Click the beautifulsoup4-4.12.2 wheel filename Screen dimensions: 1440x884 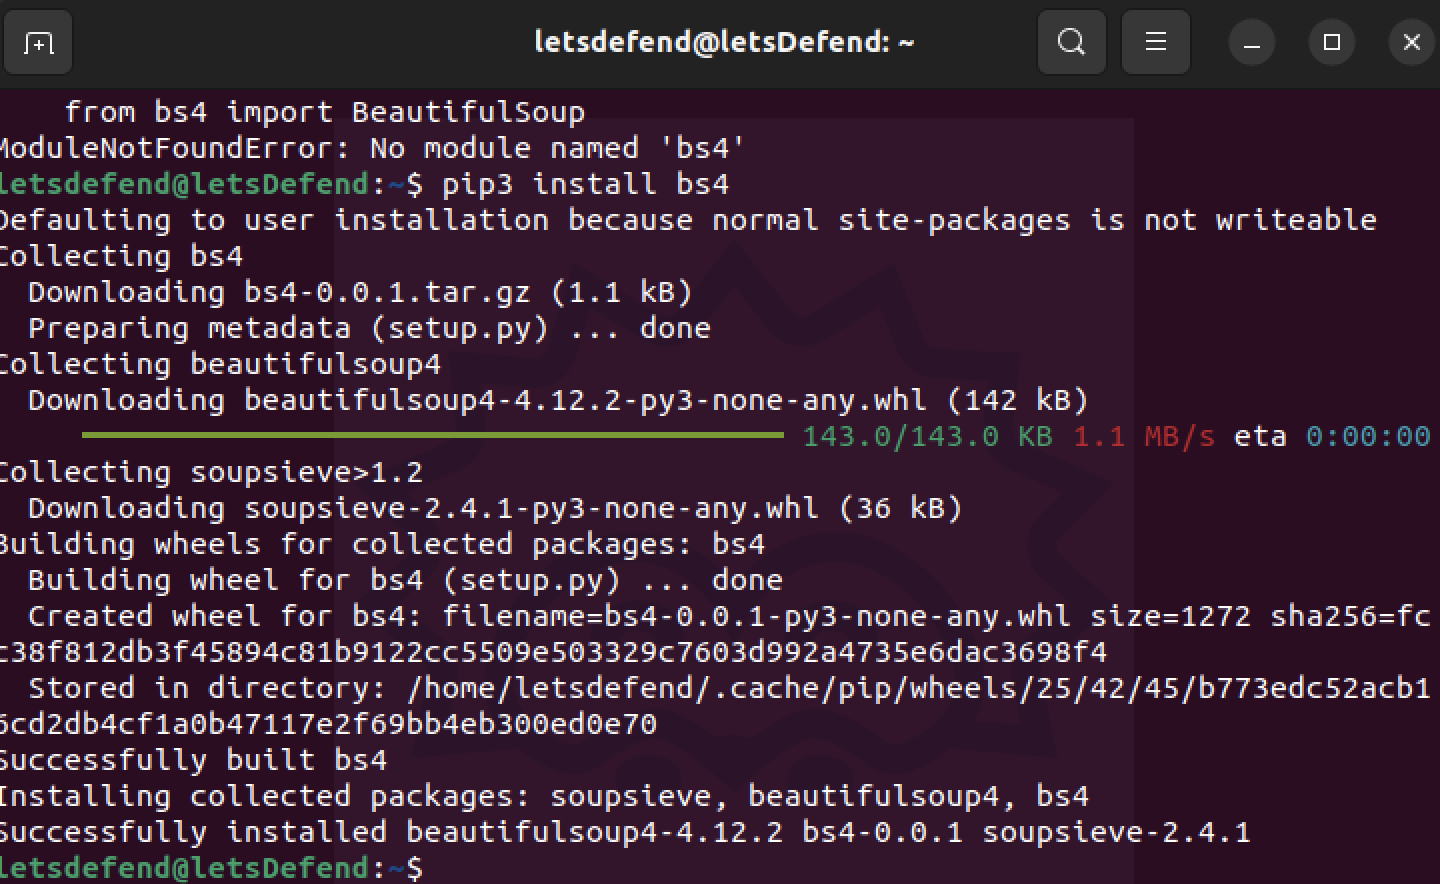[x=585, y=400]
